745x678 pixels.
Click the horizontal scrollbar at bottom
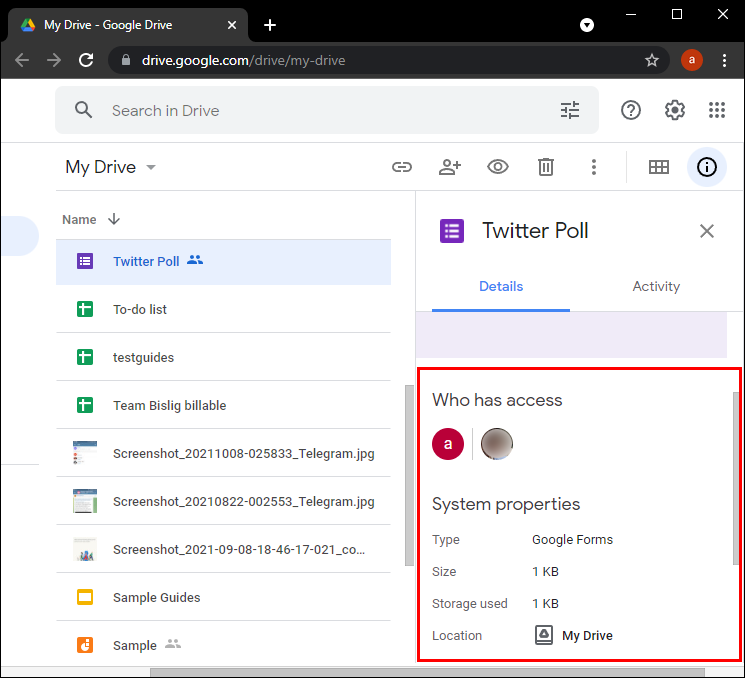(x=428, y=672)
